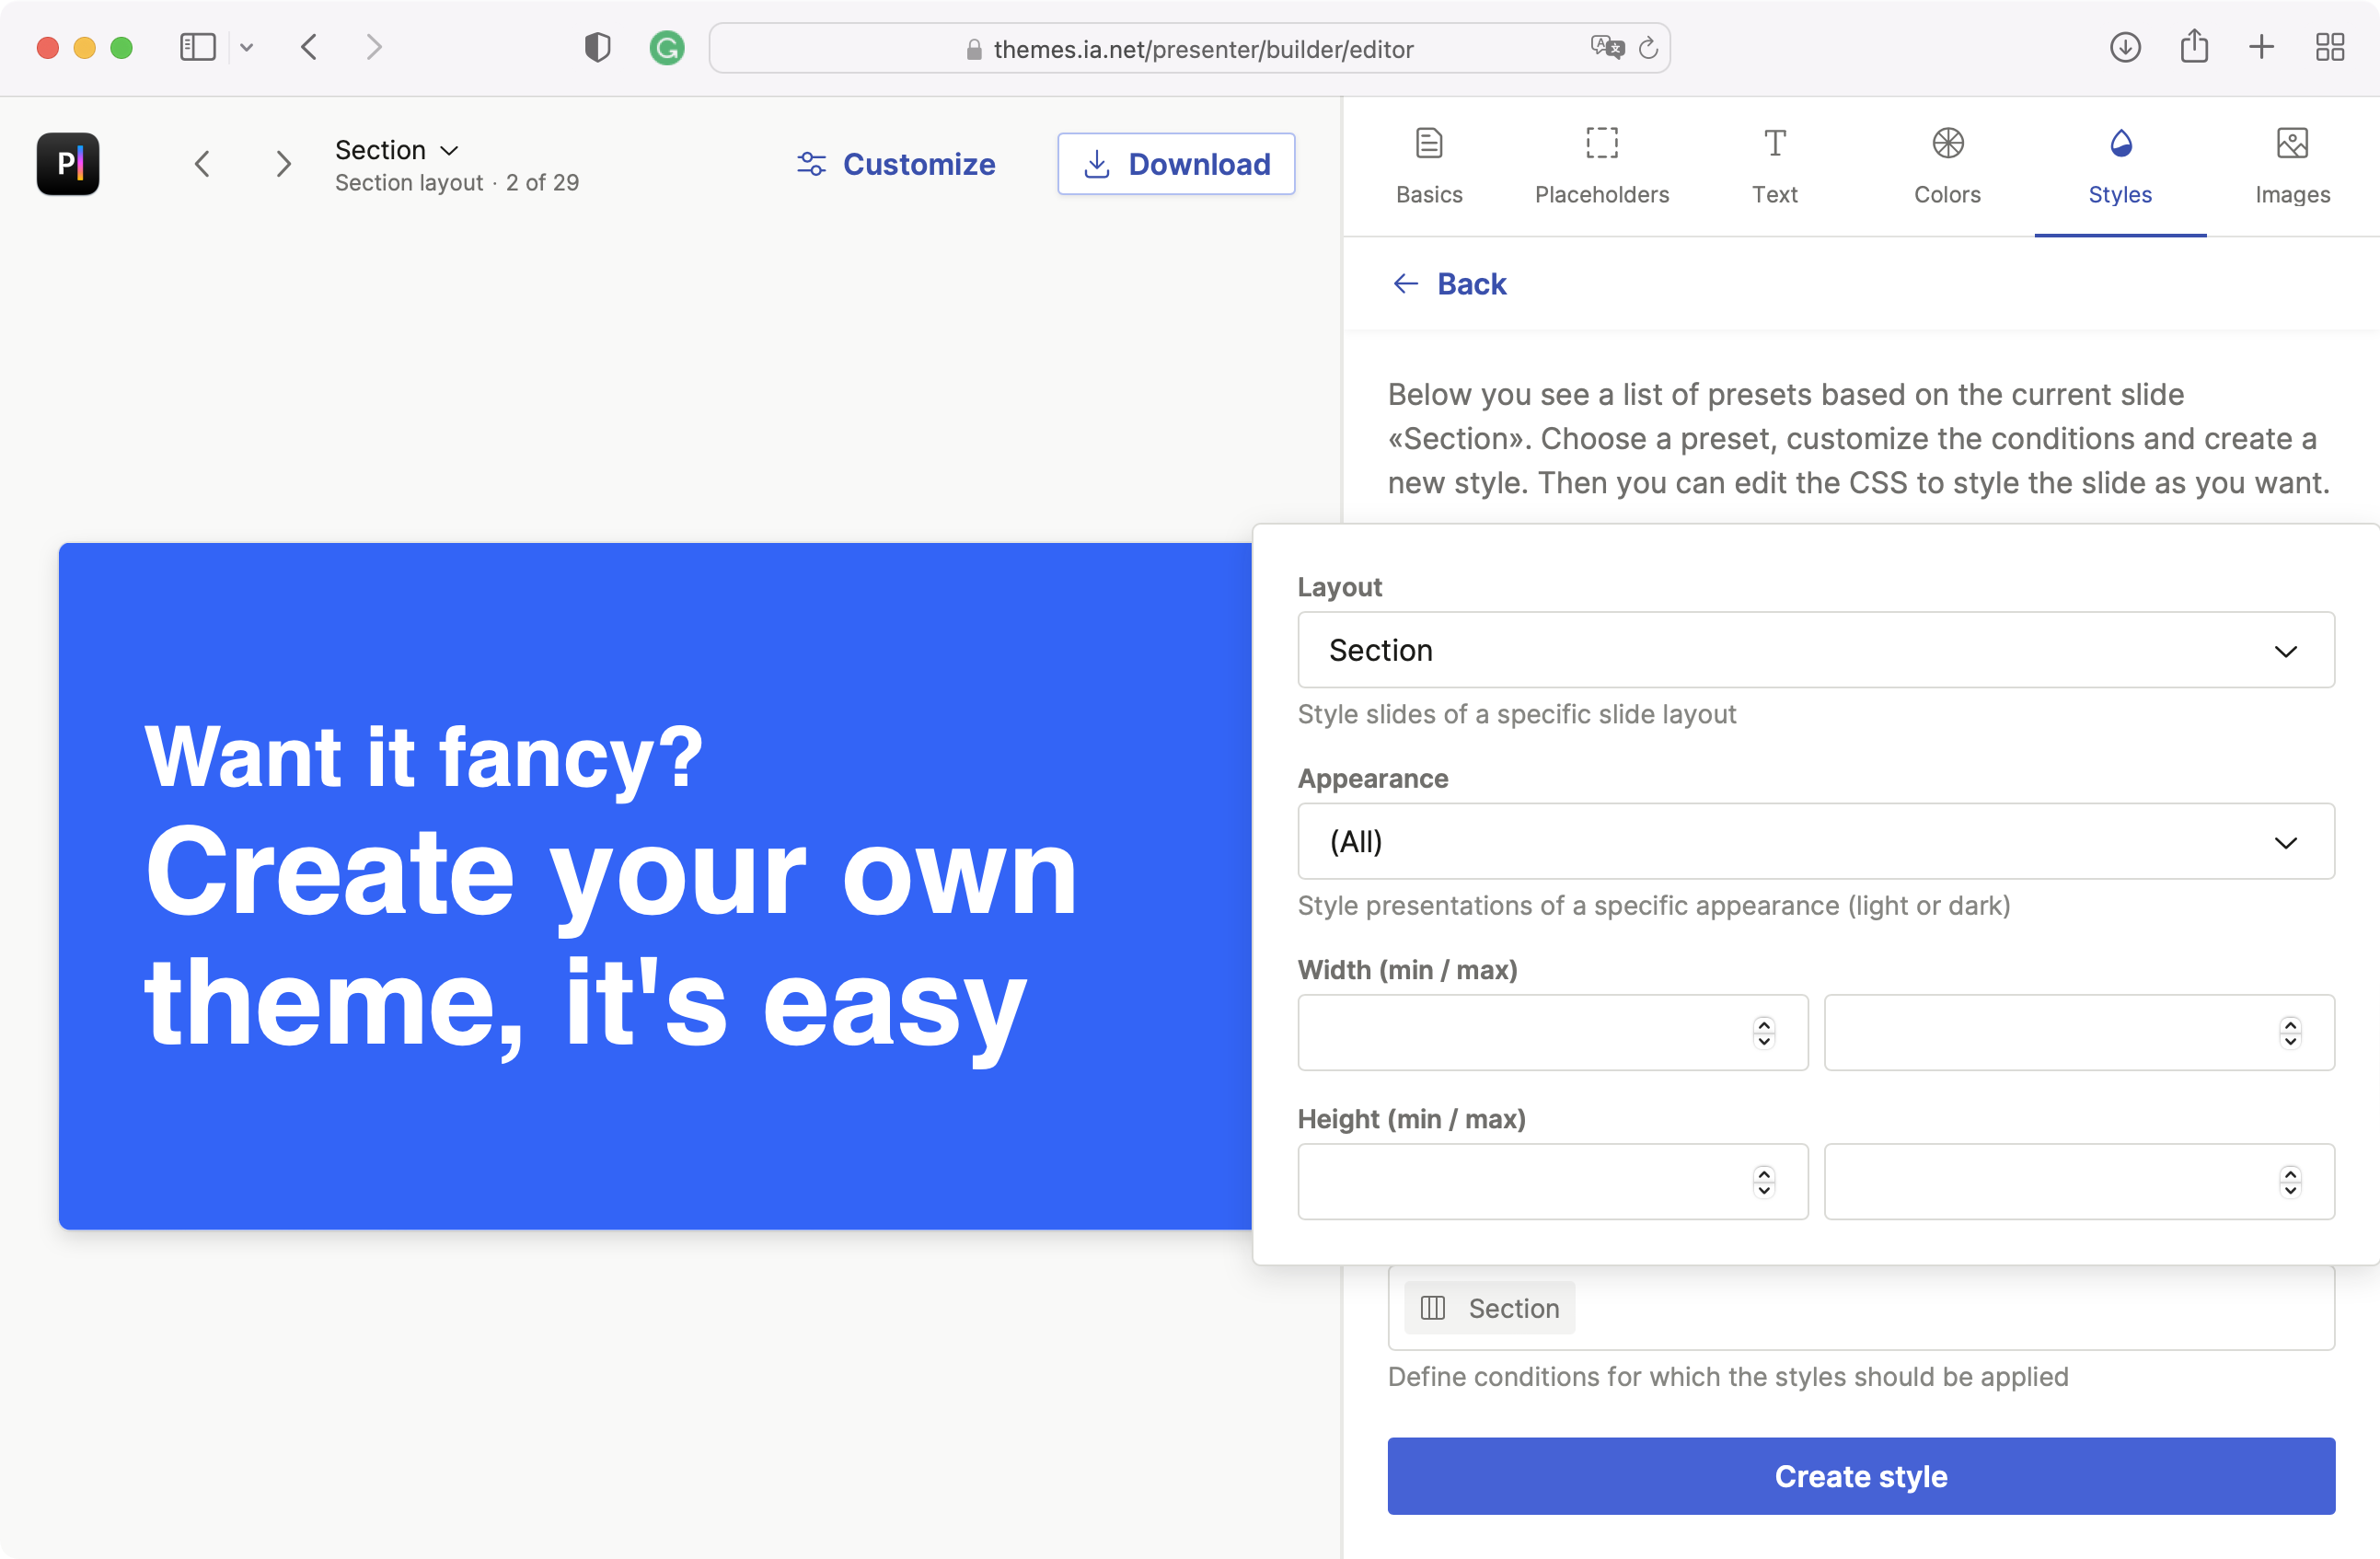Screen dimensions: 2380x1559
Task: Click the Width max input field
Action: click(x=2079, y=1032)
